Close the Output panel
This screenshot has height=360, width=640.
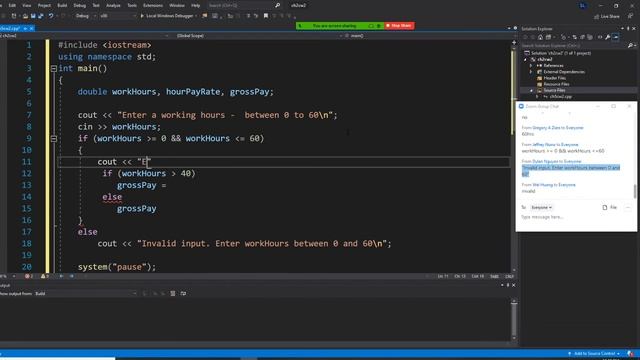pos(513,285)
